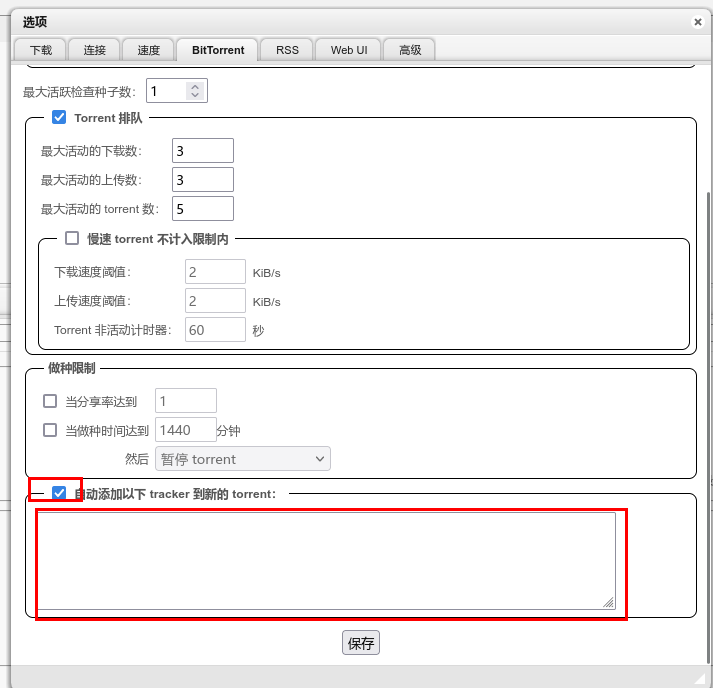Screen dimensions: 713x688
Task: Enable 当分享率达到 checkbox
Action: [x=50, y=401]
